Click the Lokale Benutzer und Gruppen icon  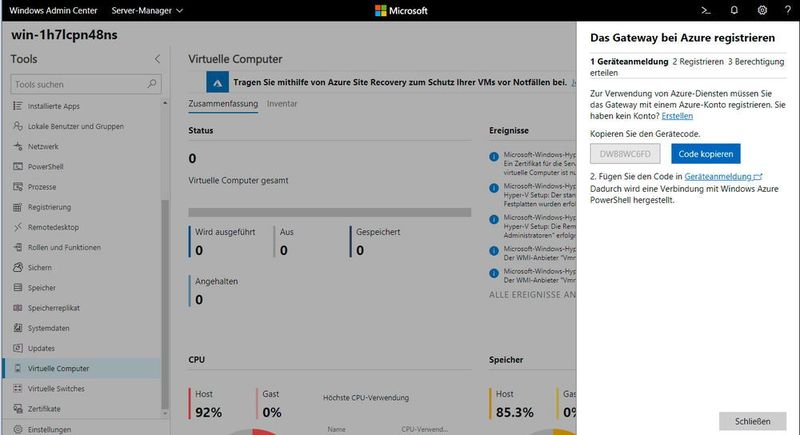click(x=18, y=126)
